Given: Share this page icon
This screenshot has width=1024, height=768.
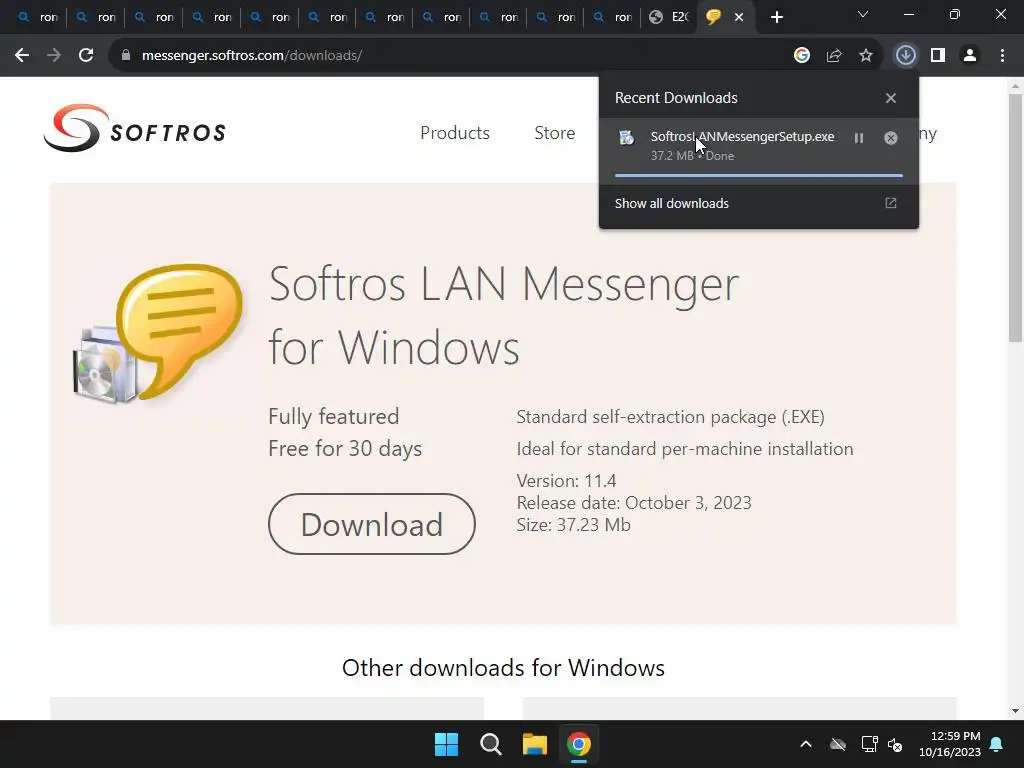Looking at the screenshot, I should point(834,56).
